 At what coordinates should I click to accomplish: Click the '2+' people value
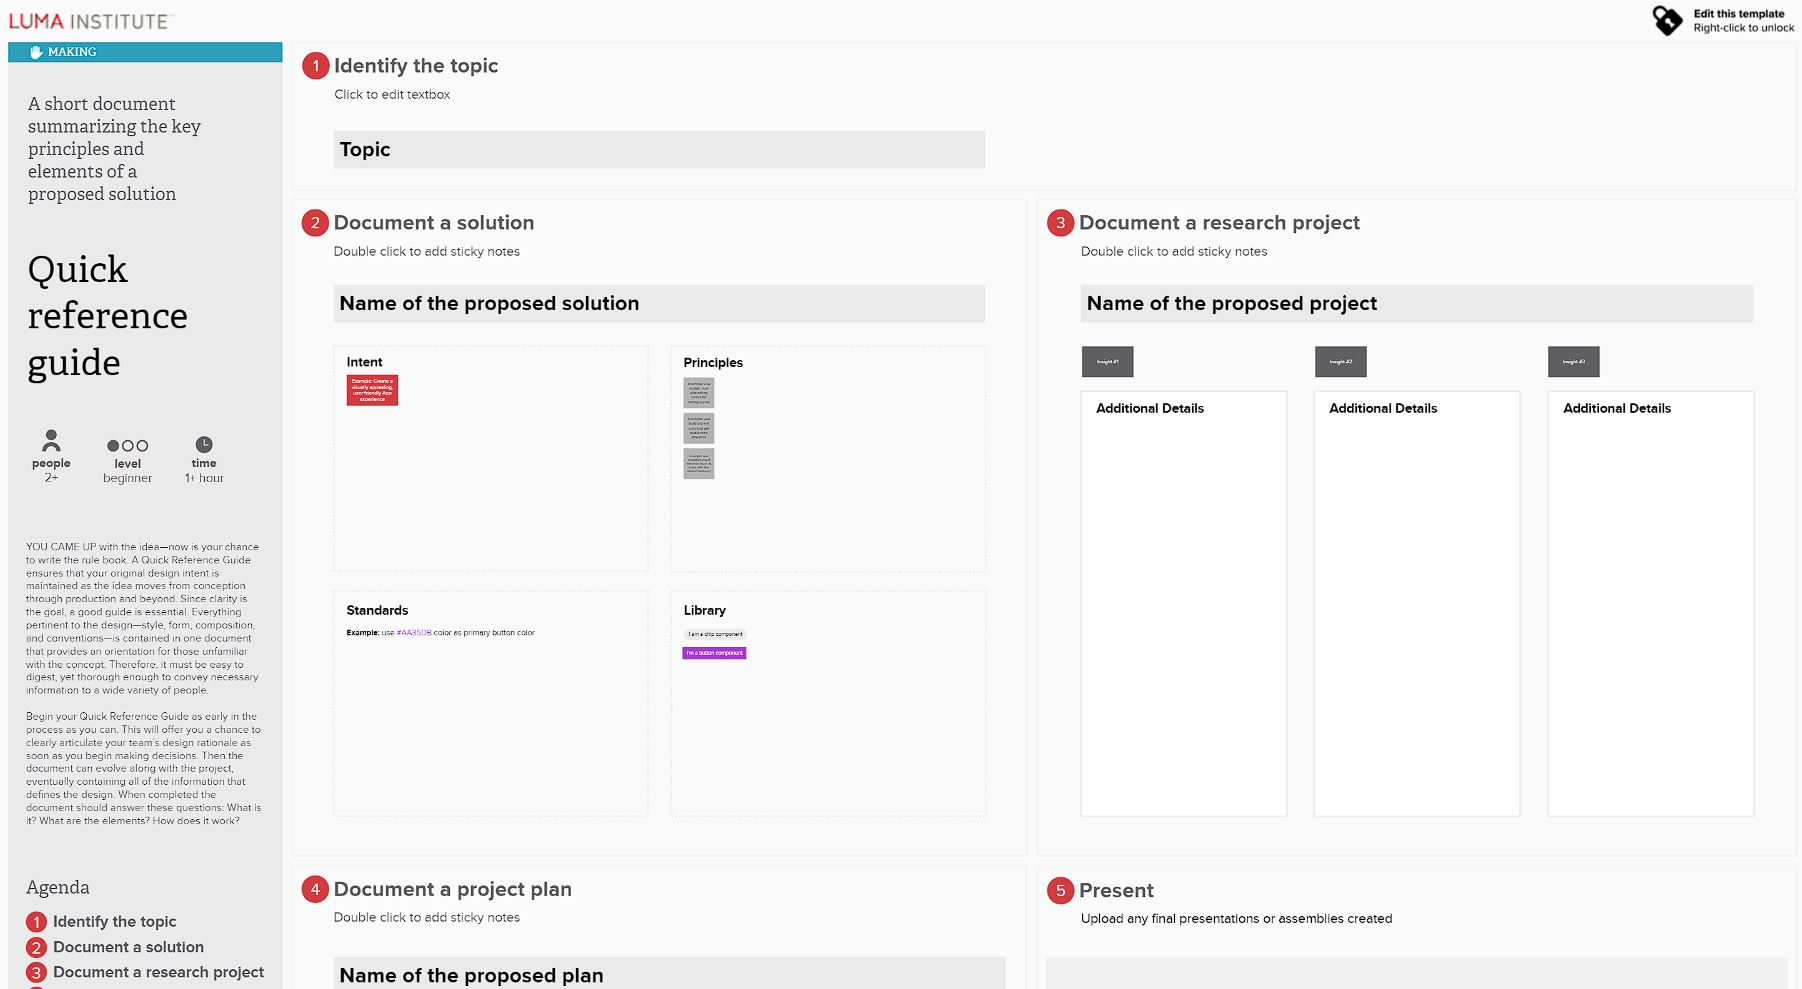[x=51, y=478]
